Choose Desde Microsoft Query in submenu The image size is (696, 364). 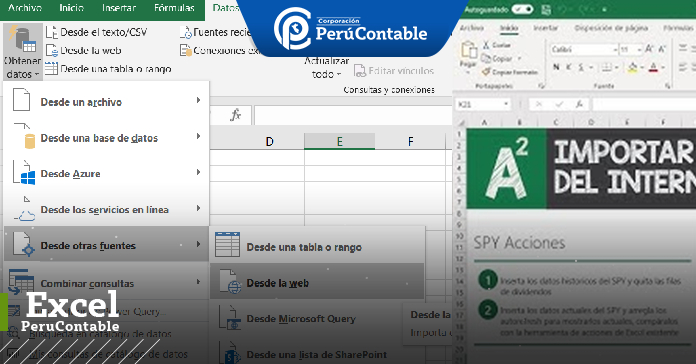click(318, 318)
